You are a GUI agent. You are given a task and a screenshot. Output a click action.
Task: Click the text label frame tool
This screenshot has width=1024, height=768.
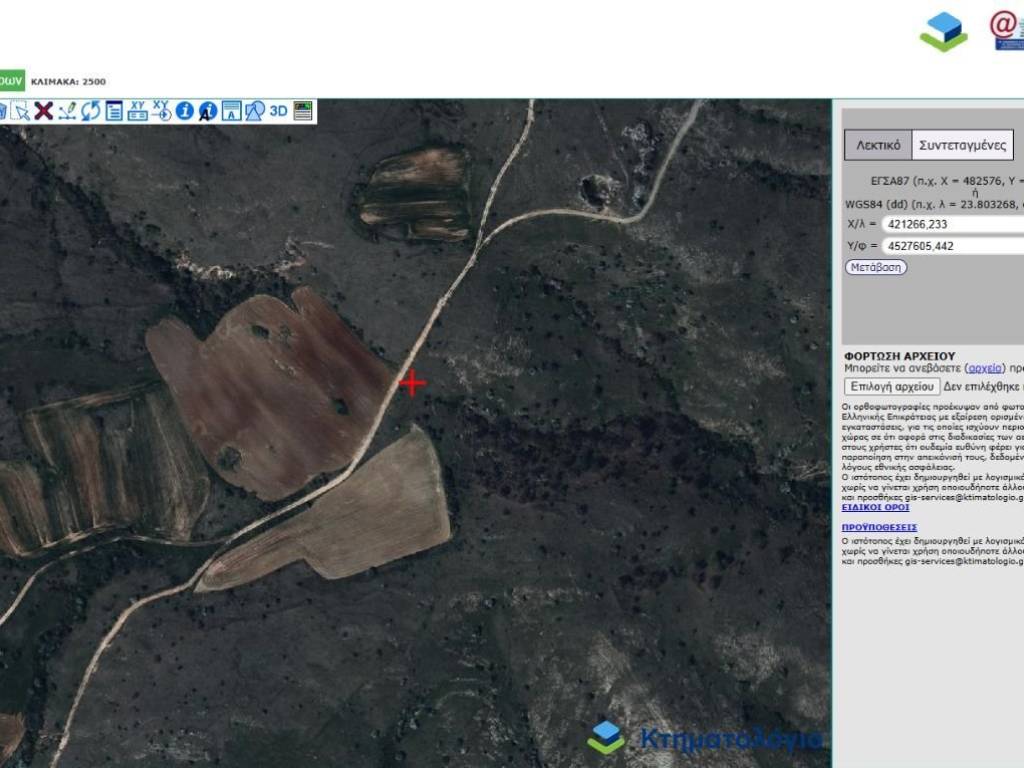pos(231,111)
